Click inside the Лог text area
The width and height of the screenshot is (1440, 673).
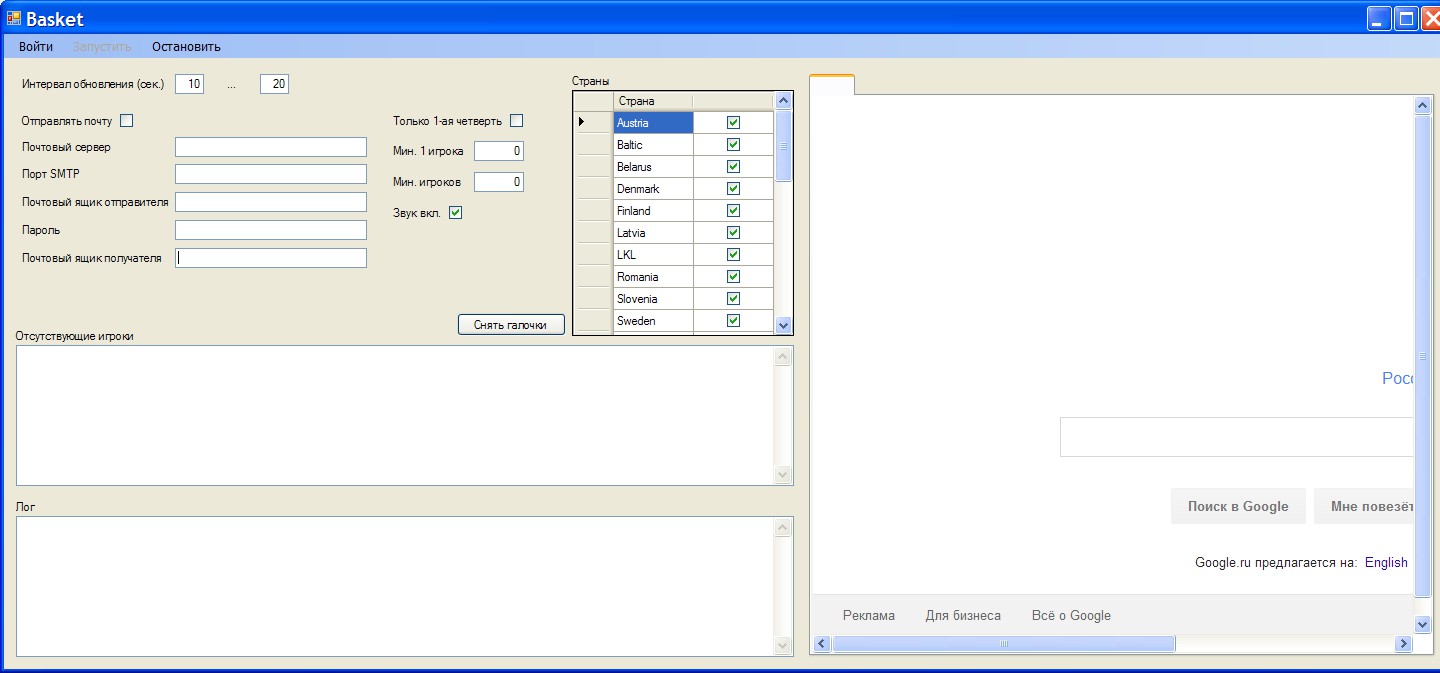(396, 586)
